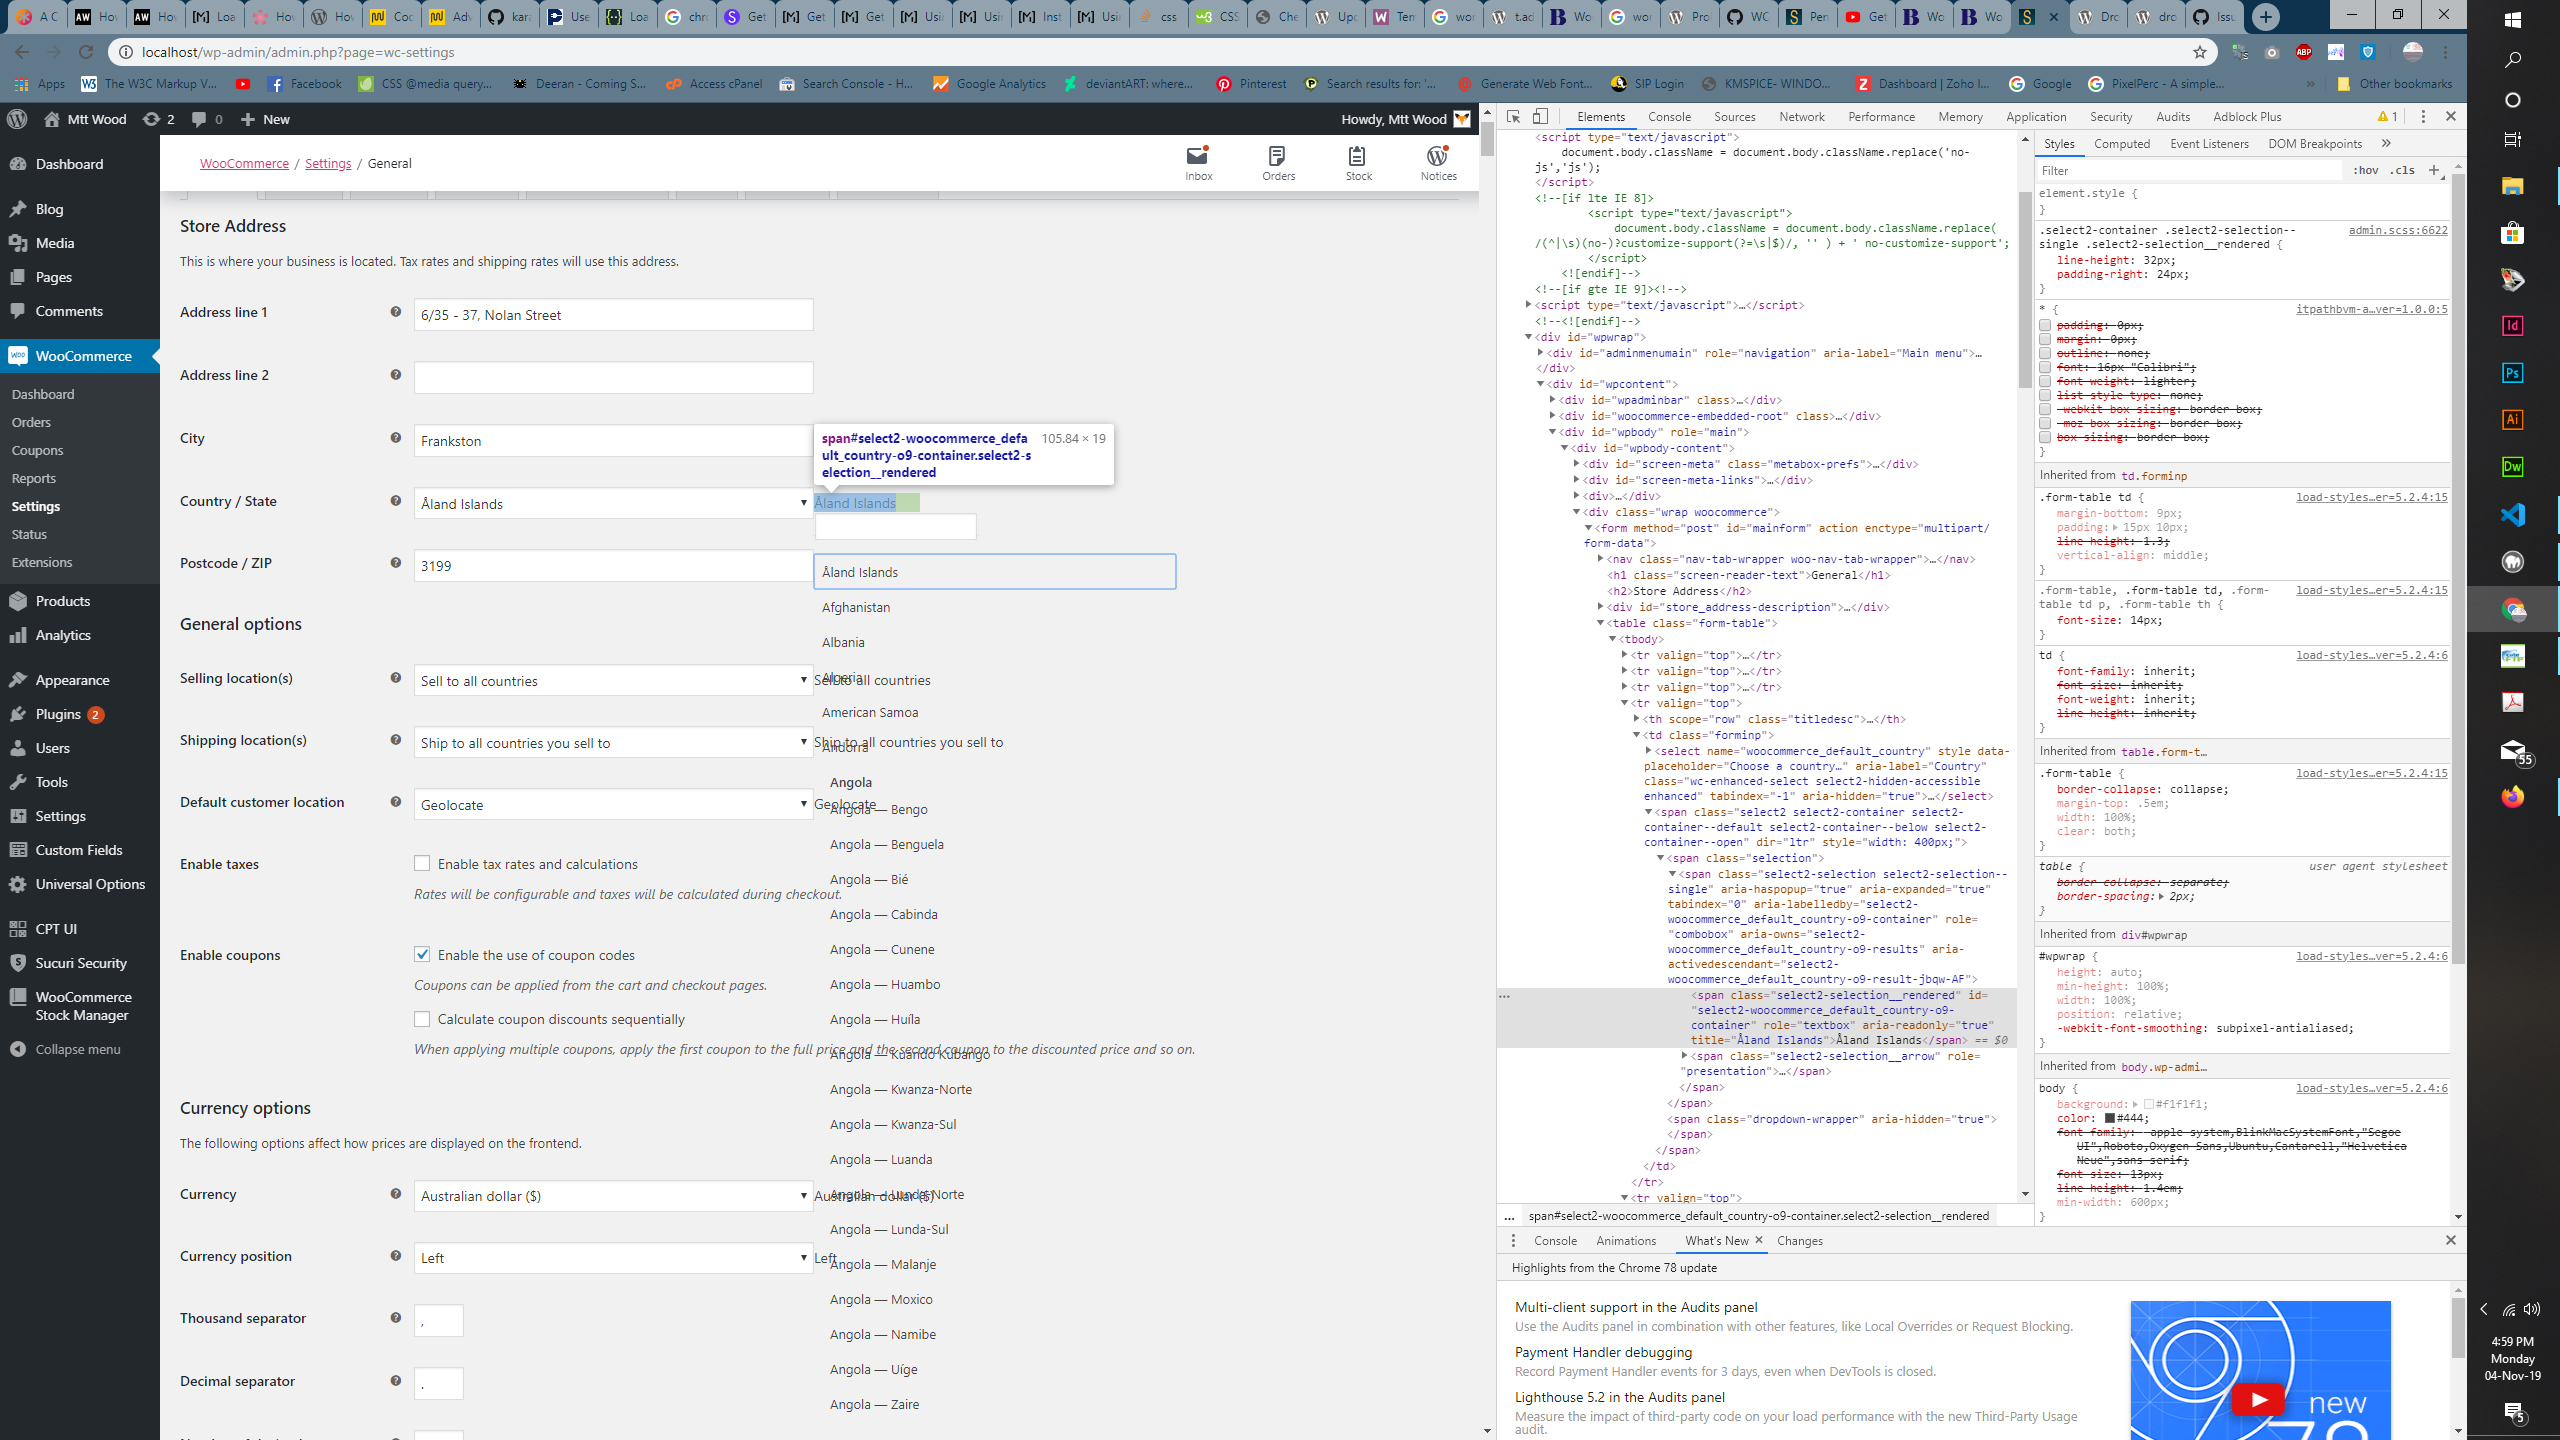The width and height of the screenshot is (2560, 1440).
Task: Open the Default customer location dropdown
Action: click(611, 804)
